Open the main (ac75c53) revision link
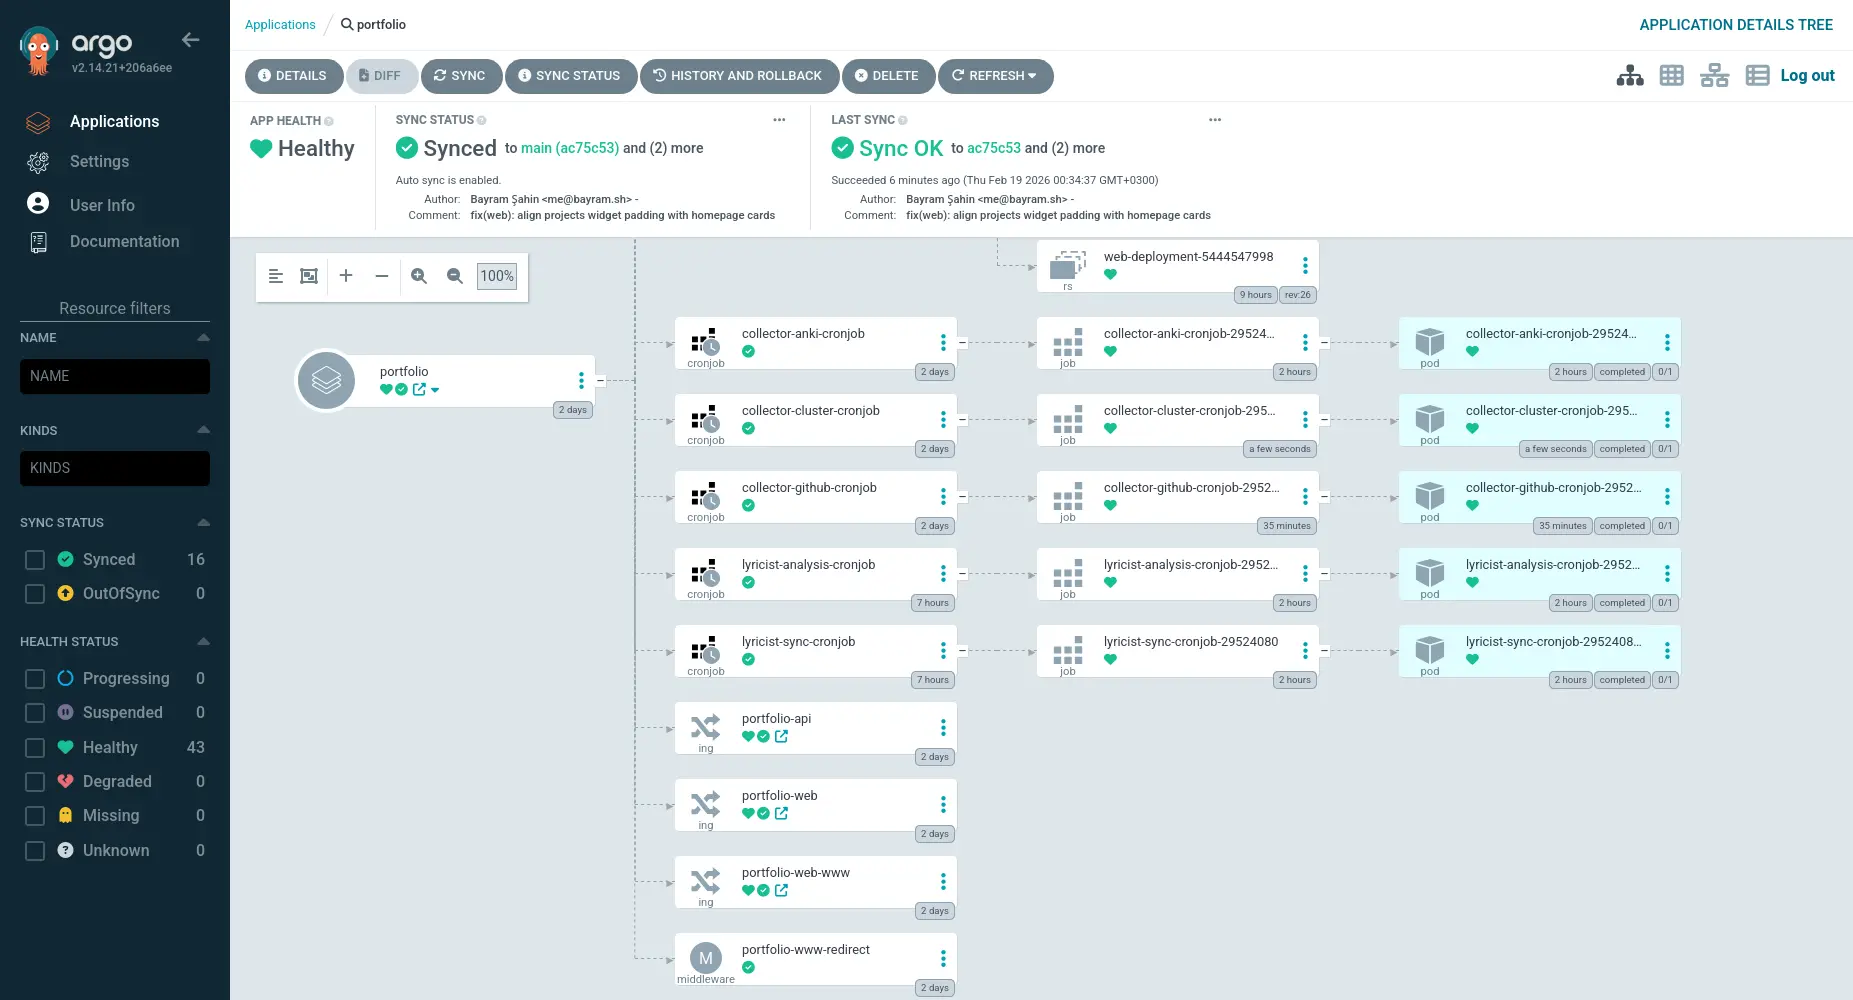The image size is (1853, 1000). [569, 148]
